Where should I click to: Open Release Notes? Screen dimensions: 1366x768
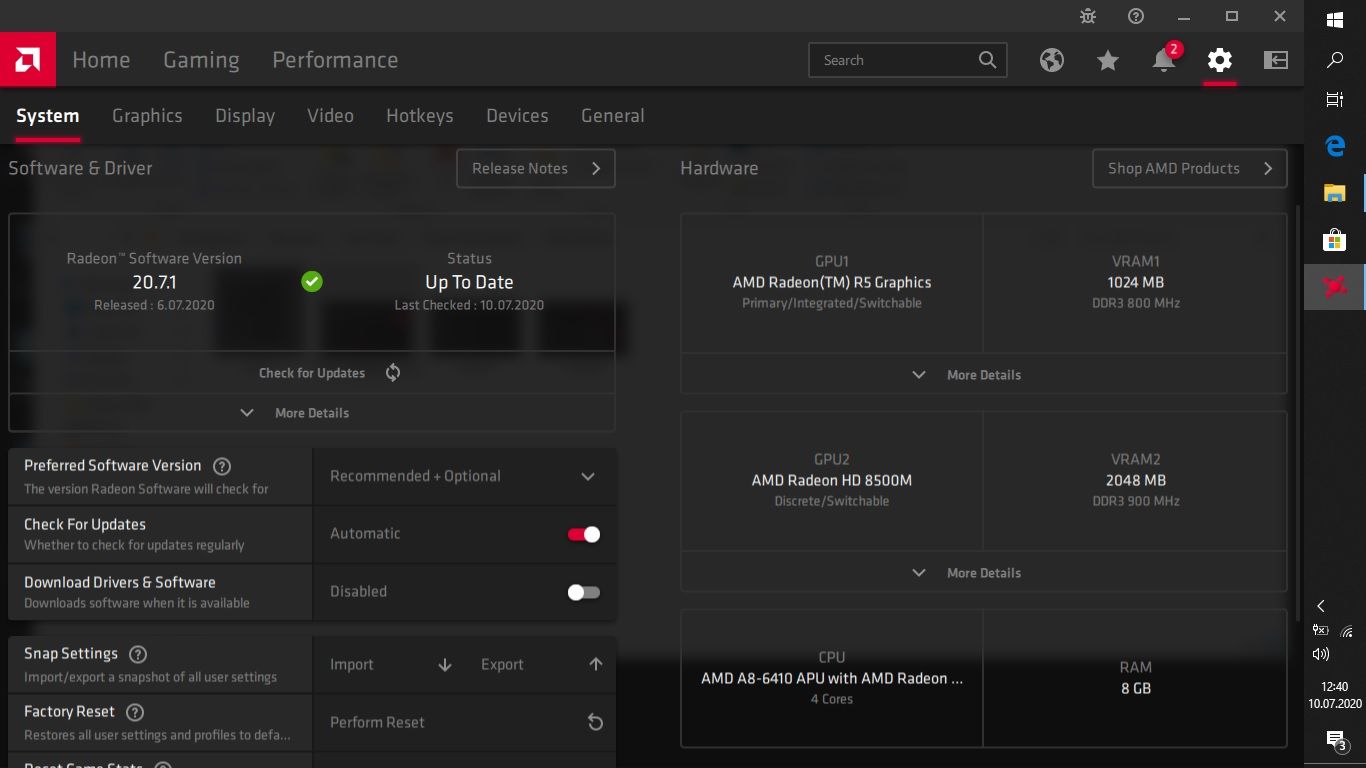[536, 169]
